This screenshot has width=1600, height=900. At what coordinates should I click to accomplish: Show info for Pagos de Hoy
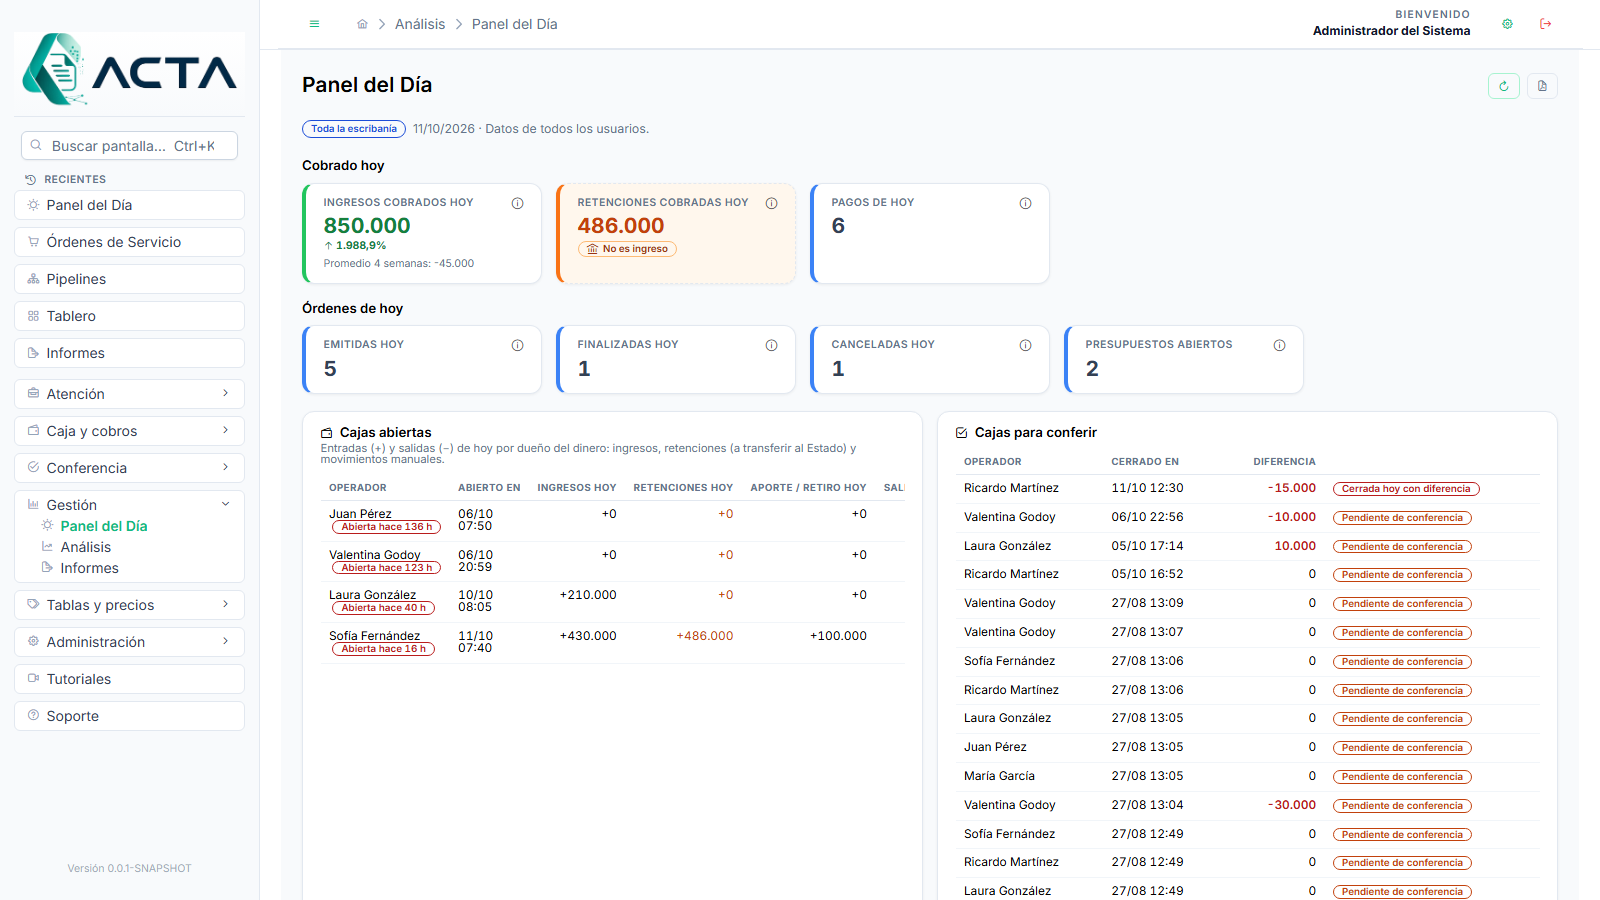1026,203
